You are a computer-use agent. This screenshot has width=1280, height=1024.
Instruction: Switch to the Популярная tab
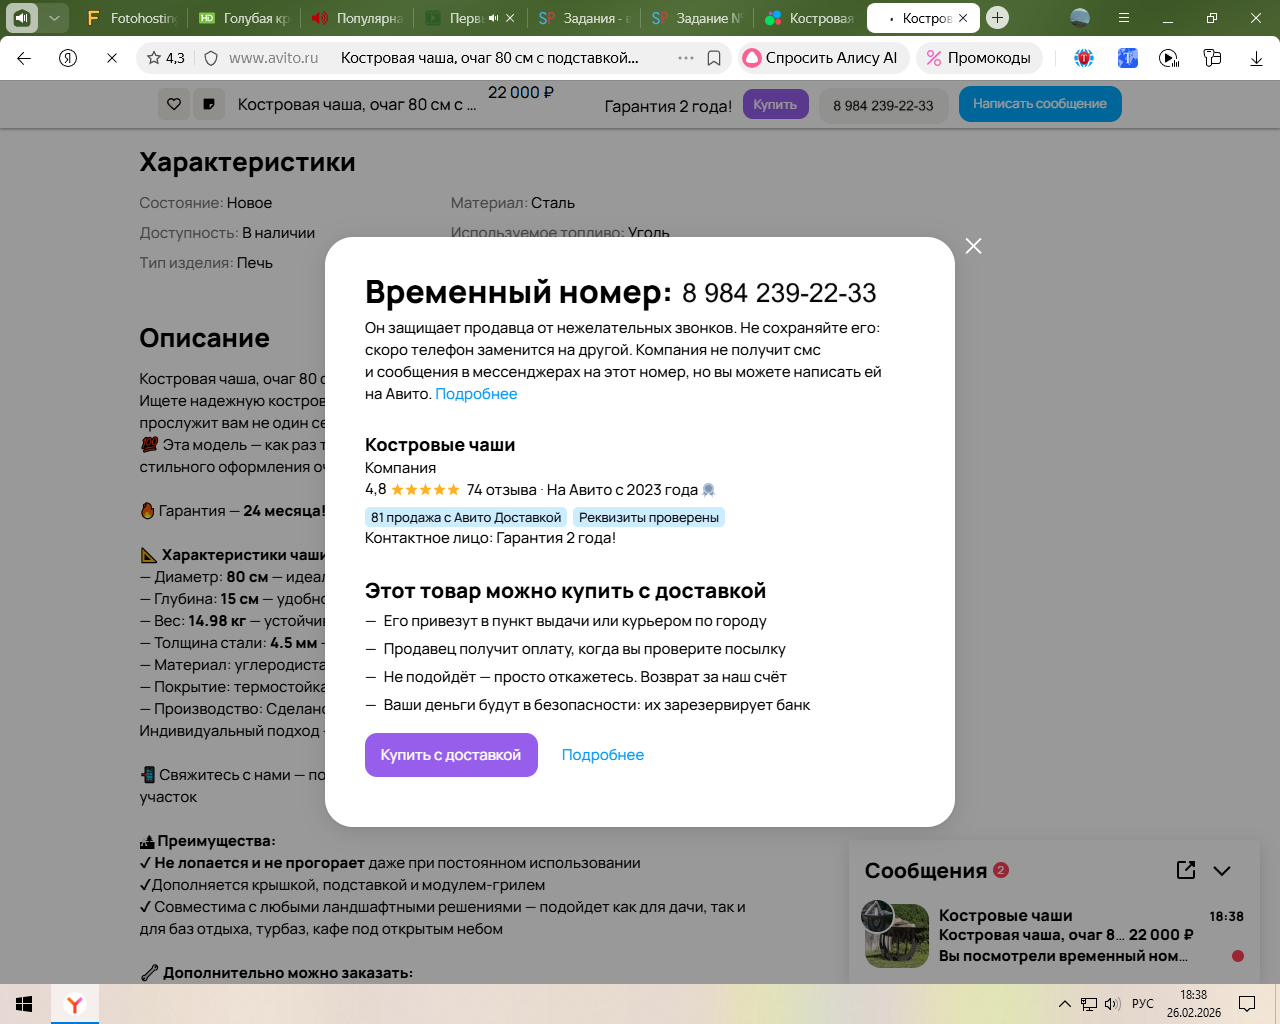[358, 18]
